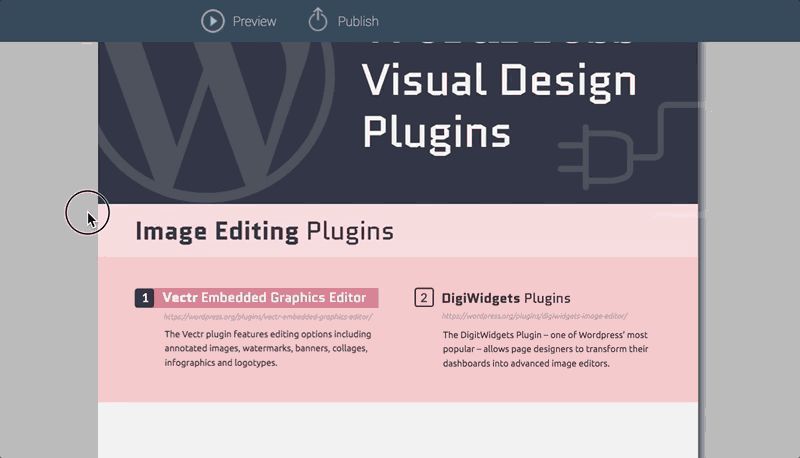Select the light pink heading band

coord(550,232)
